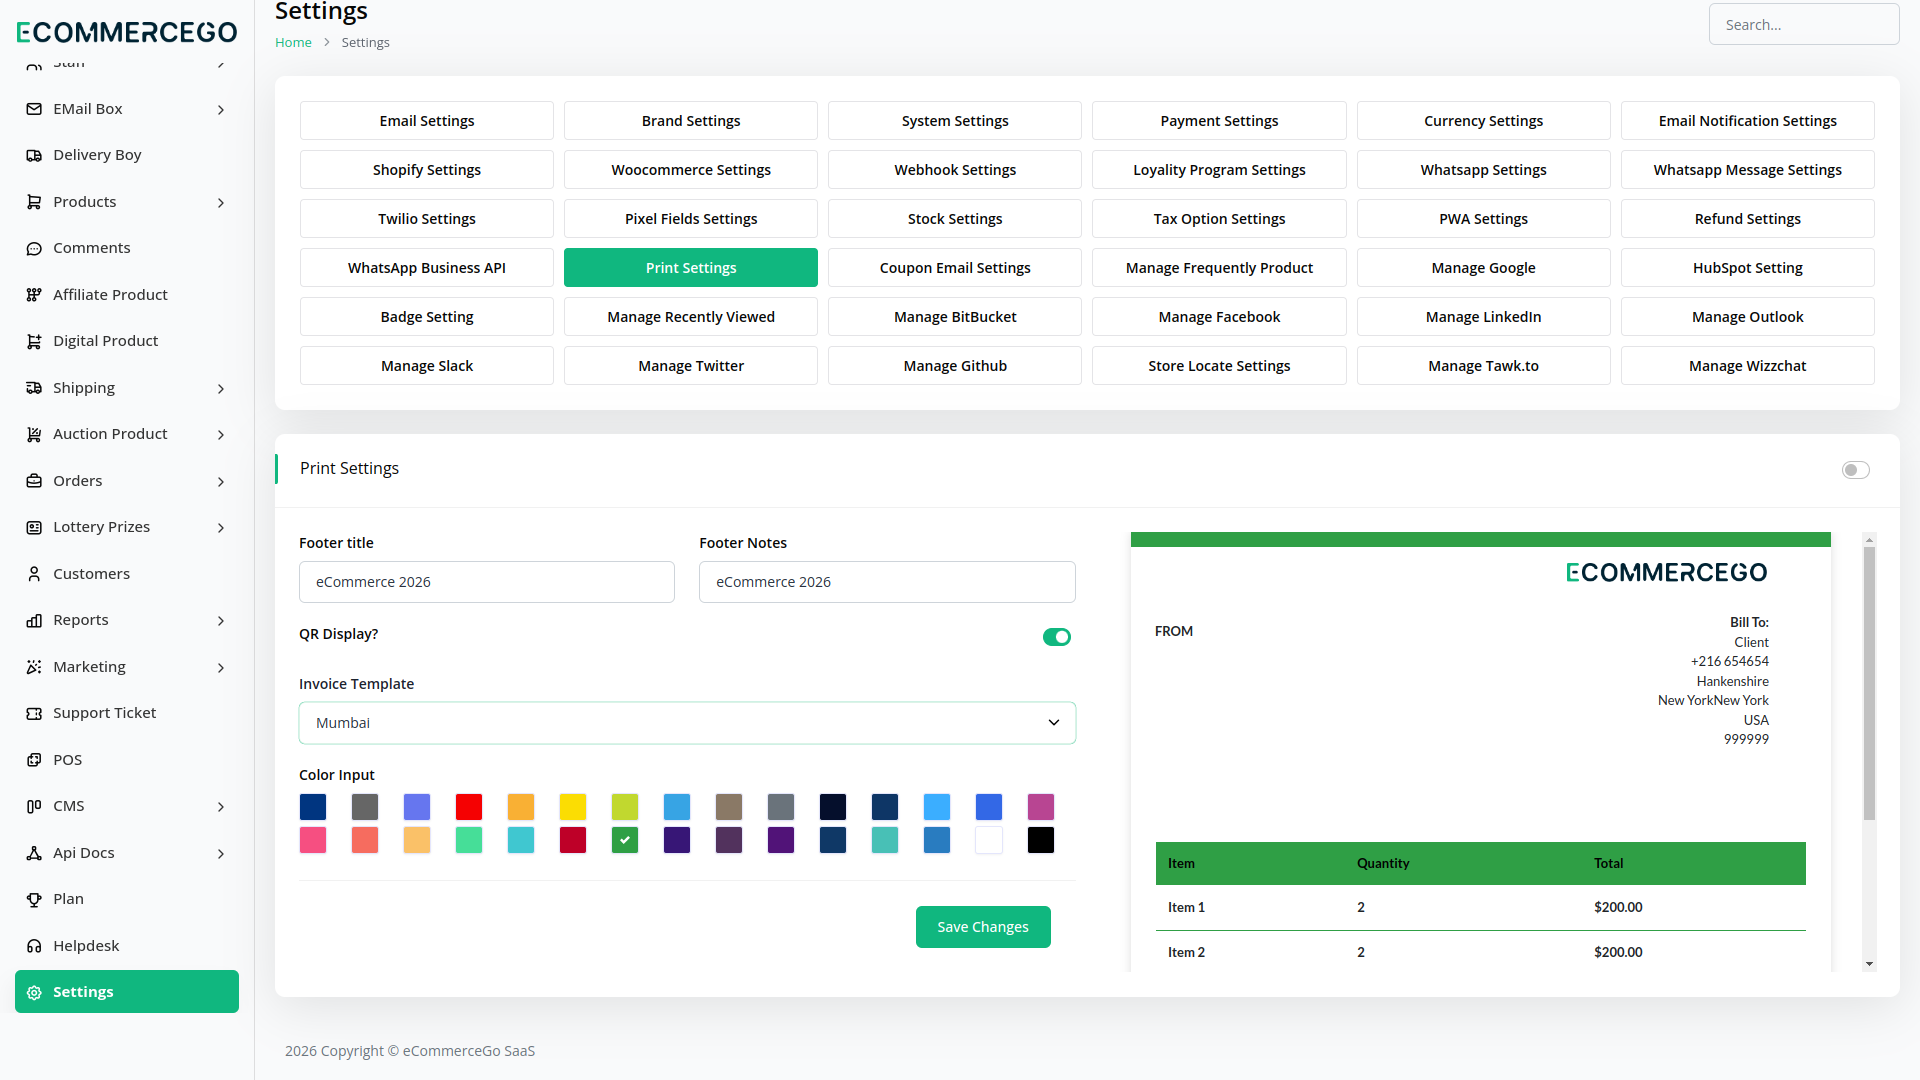Expand the Reports submenu chevron
The image size is (1920, 1080).
(221, 621)
